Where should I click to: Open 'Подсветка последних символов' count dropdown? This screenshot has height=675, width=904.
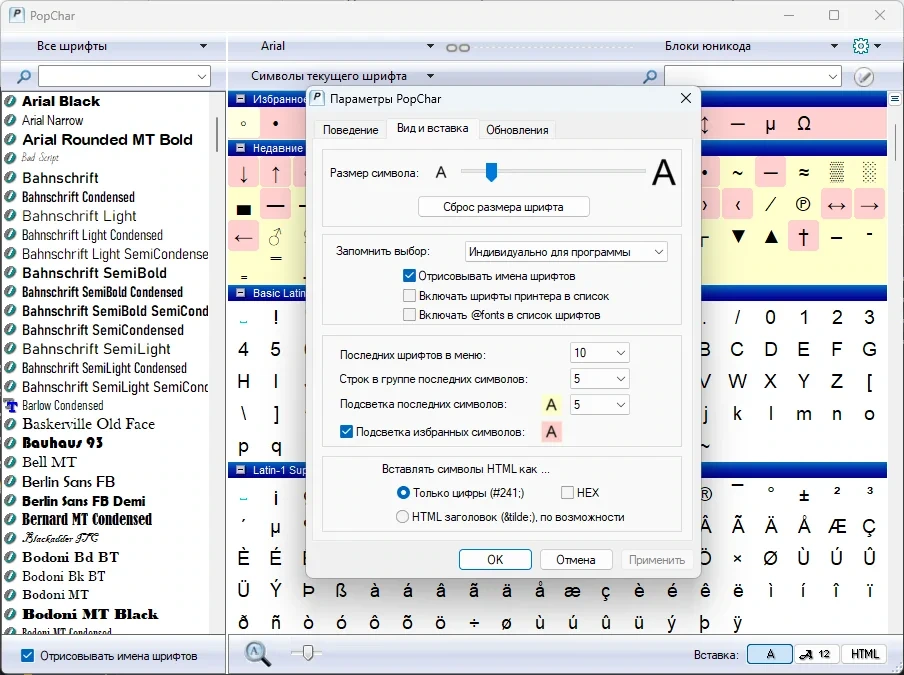(599, 405)
